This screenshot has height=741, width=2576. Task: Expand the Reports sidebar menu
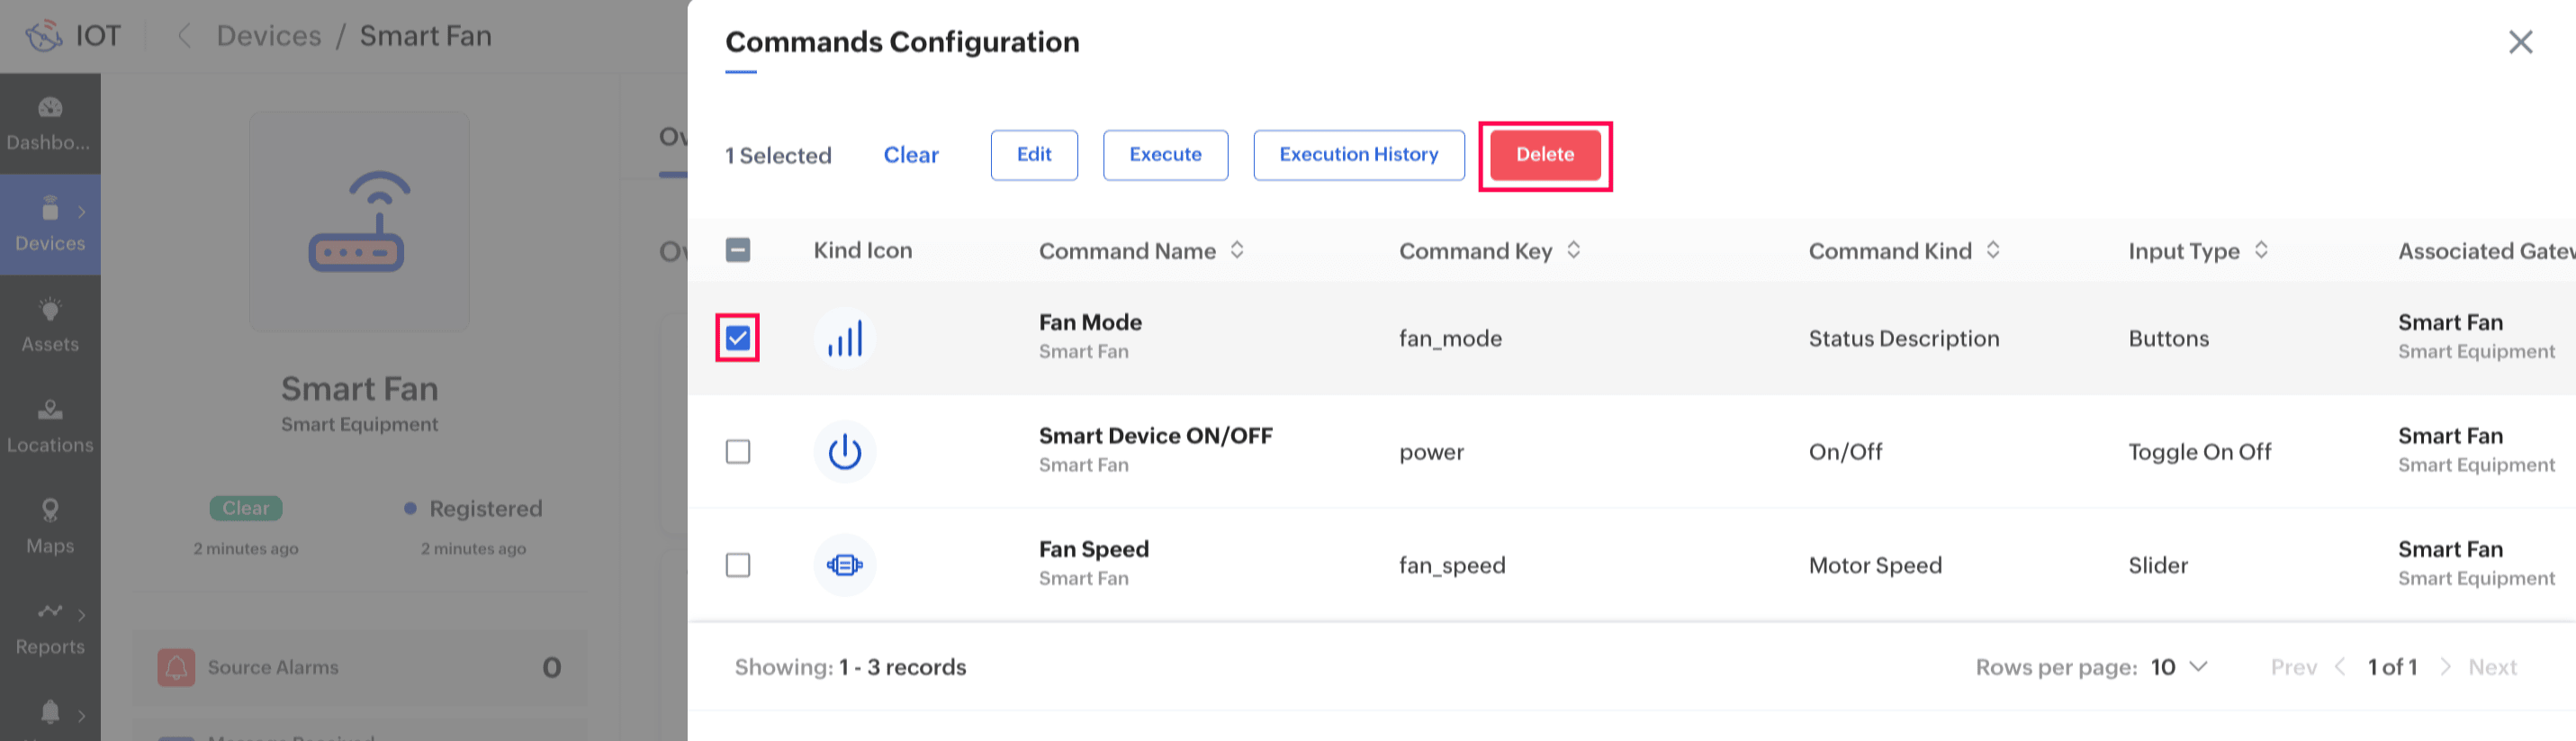[x=50, y=628]
